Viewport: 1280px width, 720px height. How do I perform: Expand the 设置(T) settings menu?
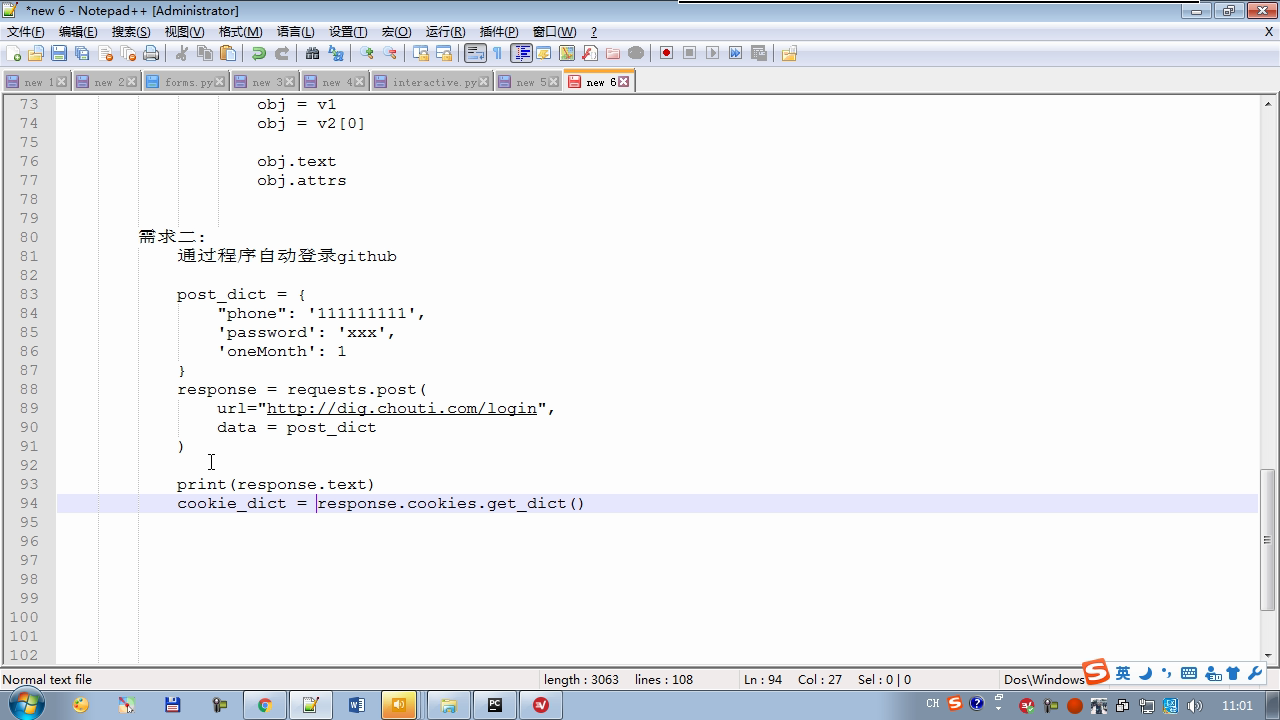point(348,32)
